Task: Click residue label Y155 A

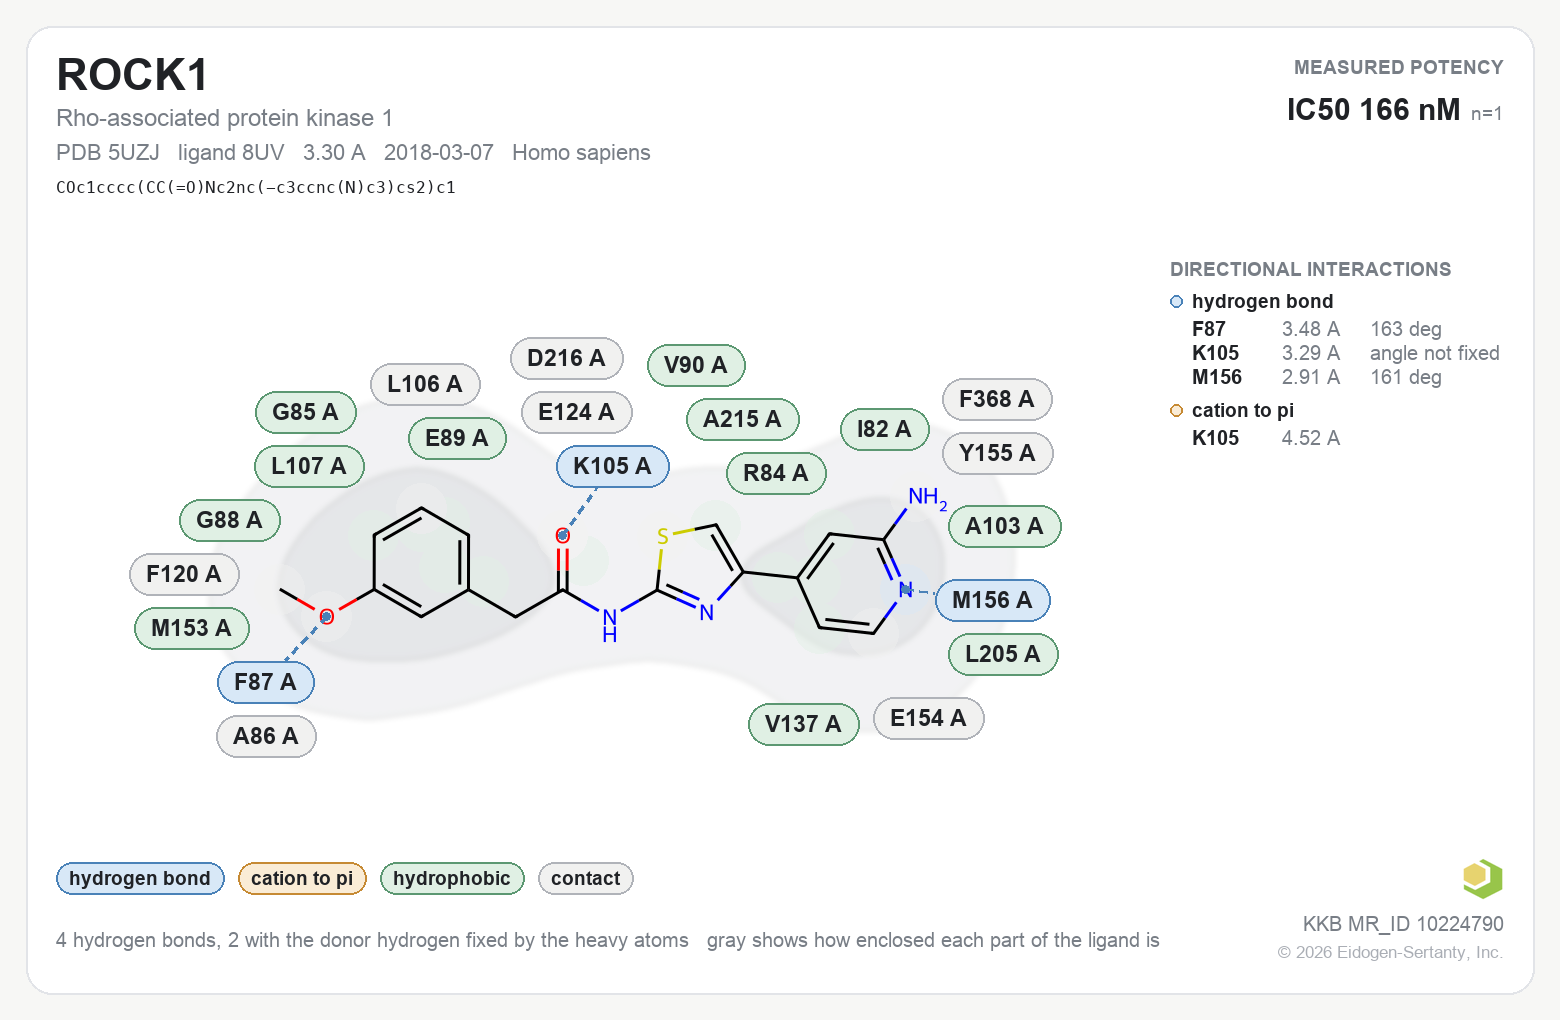Action: pos(997,453)
